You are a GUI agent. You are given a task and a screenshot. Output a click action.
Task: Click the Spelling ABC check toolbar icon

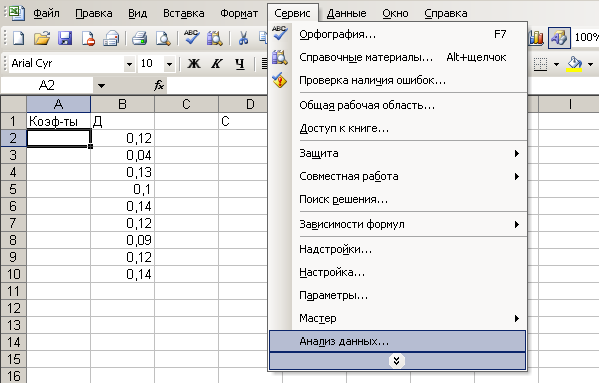pyautogui.click(x=191, y=37)
